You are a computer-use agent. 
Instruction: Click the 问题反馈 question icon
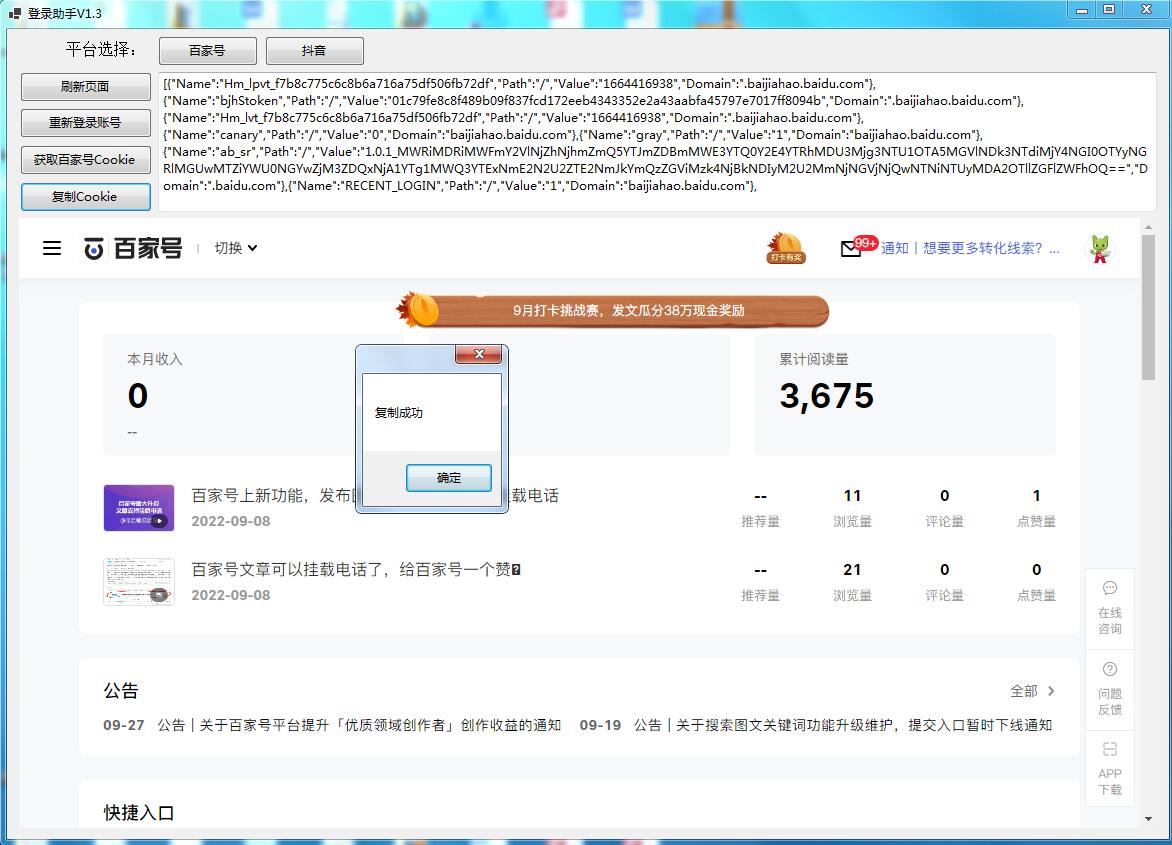pyautogui.click(x=1110, y=669)
